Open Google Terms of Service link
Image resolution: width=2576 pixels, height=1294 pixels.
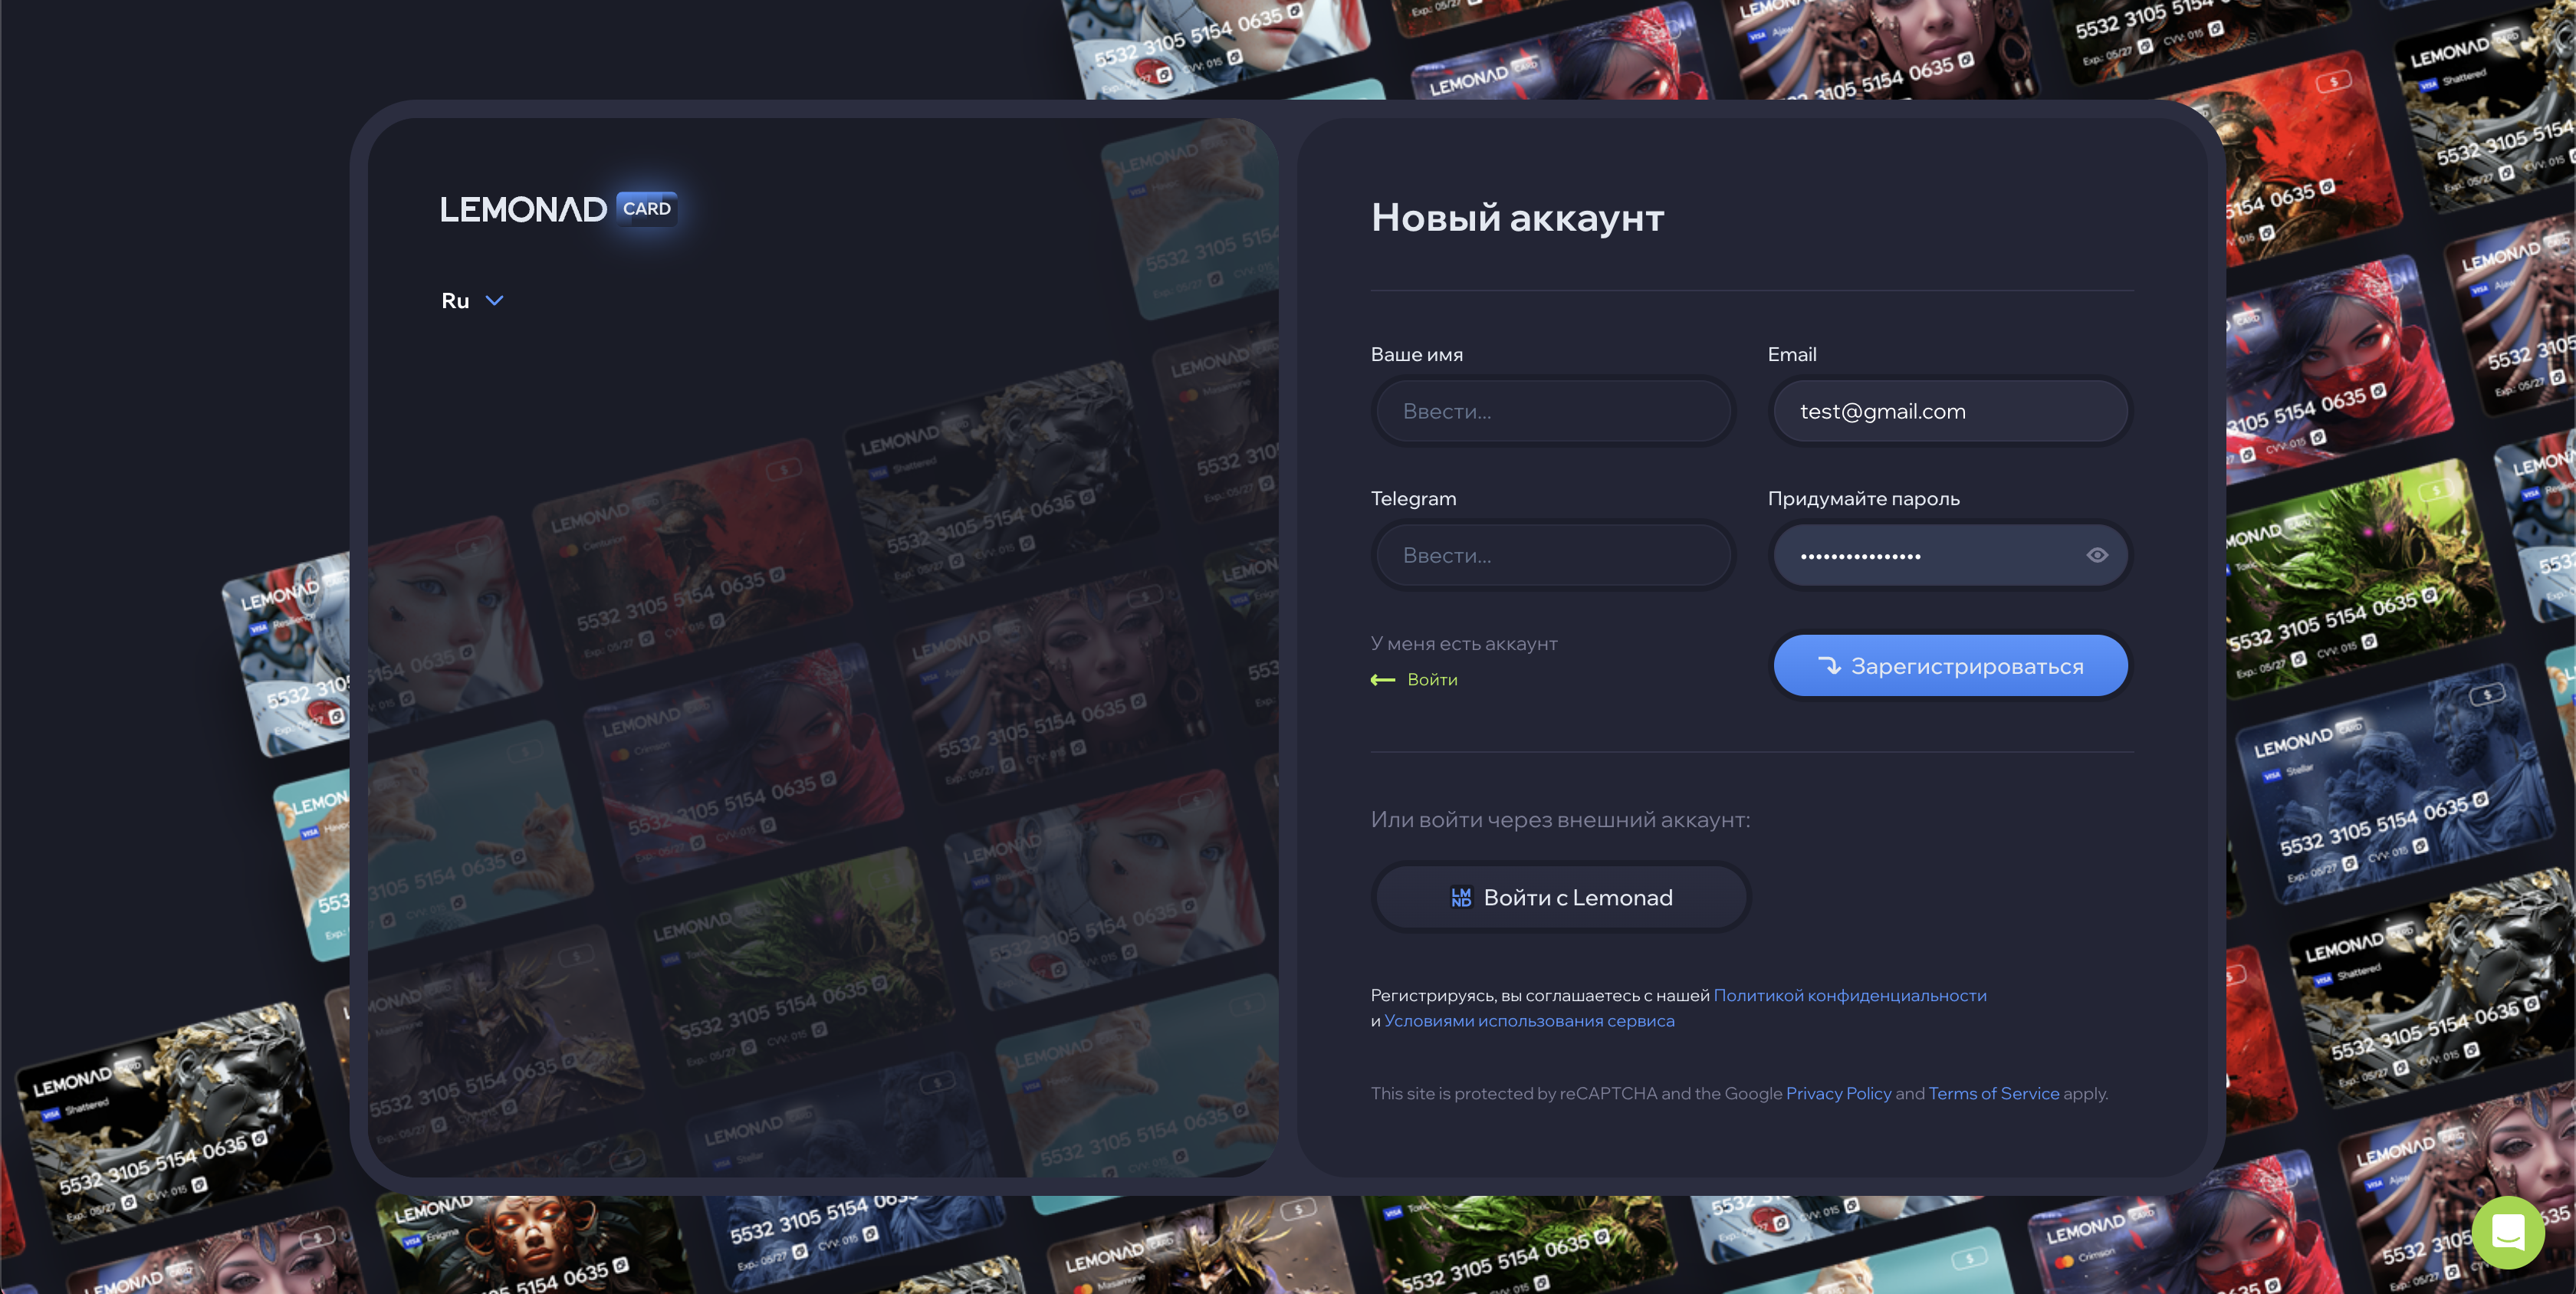1993,1093
